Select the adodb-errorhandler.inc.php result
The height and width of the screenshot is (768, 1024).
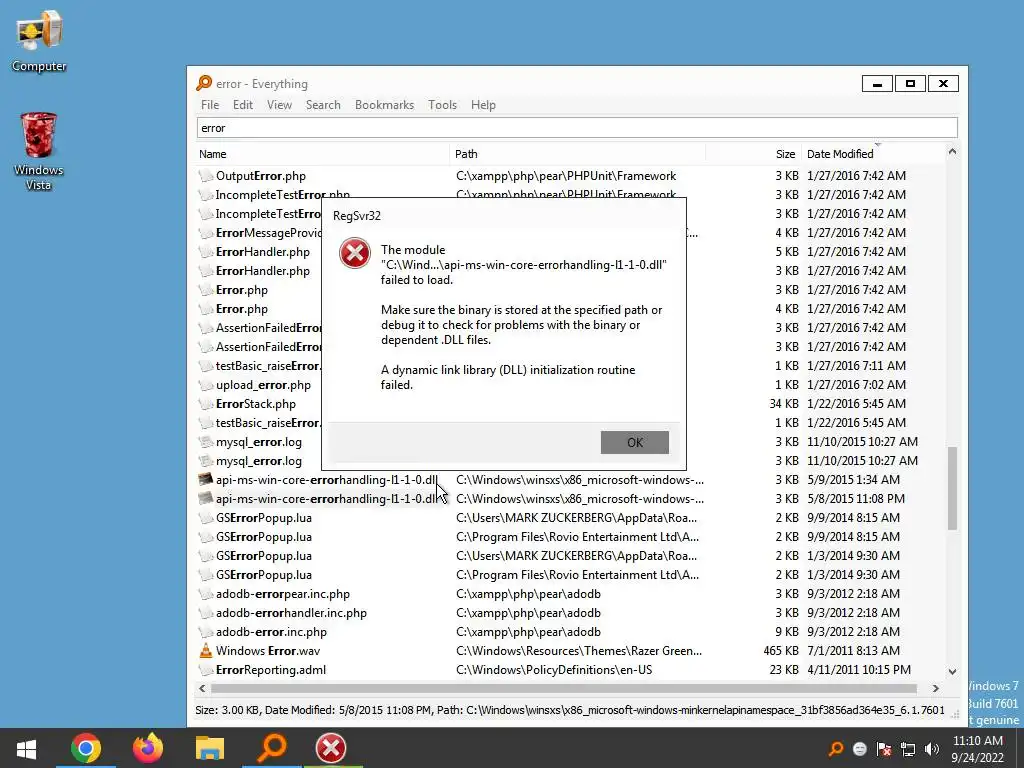pyautogui.click(x=291, y=613)
